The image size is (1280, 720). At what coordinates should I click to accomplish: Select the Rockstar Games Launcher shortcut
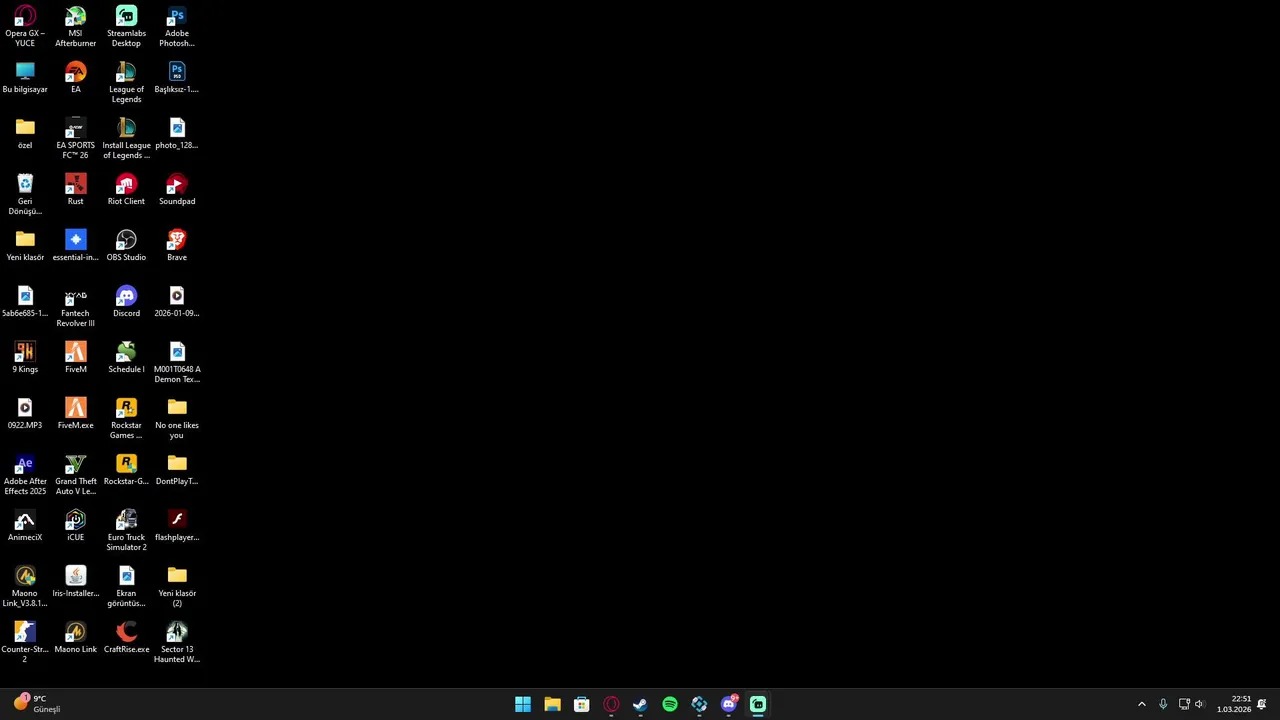(126, 419)
